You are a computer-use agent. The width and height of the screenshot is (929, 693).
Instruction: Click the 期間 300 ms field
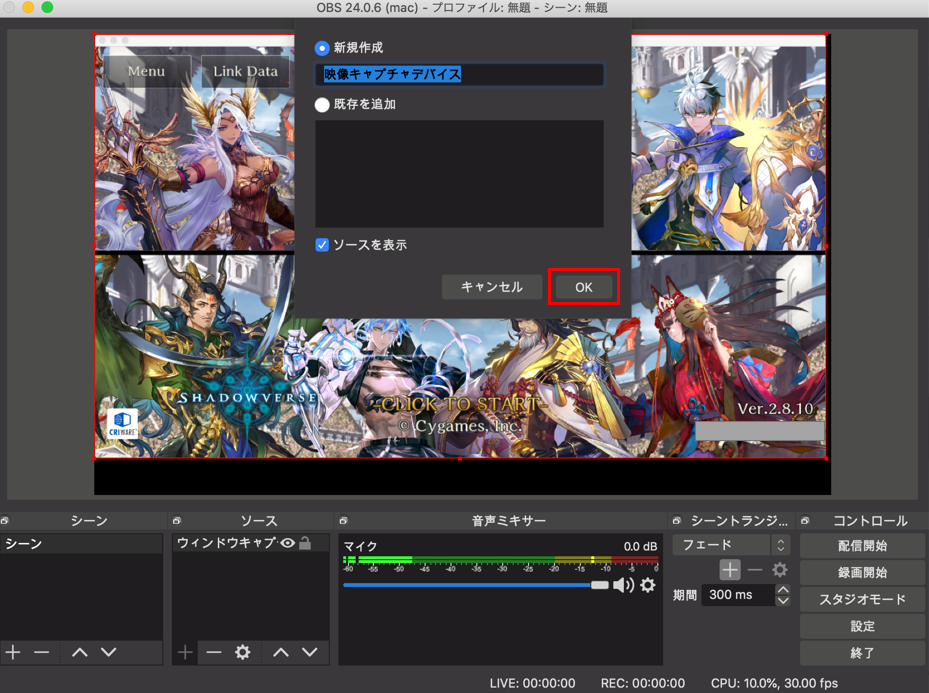coord(738,595)
